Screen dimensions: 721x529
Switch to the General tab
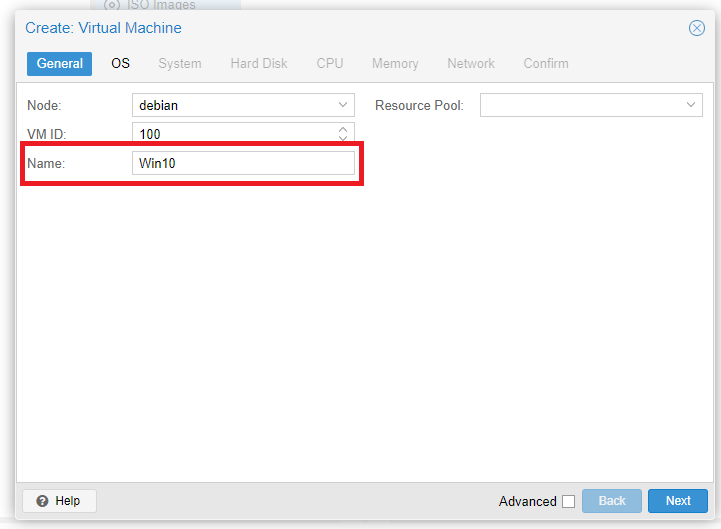click(x=59, y=63)
